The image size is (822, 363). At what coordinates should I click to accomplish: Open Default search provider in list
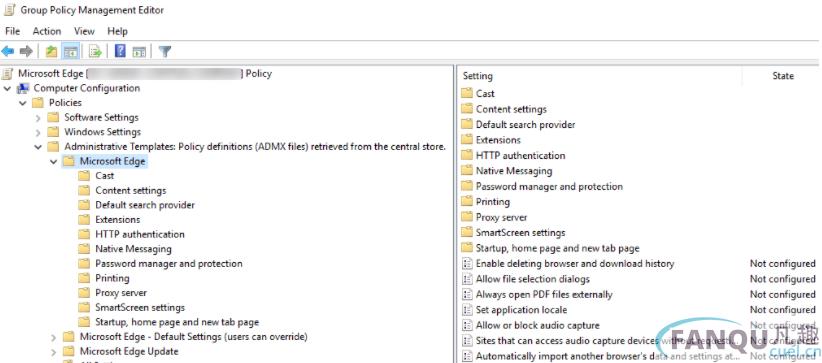(525, 125)
